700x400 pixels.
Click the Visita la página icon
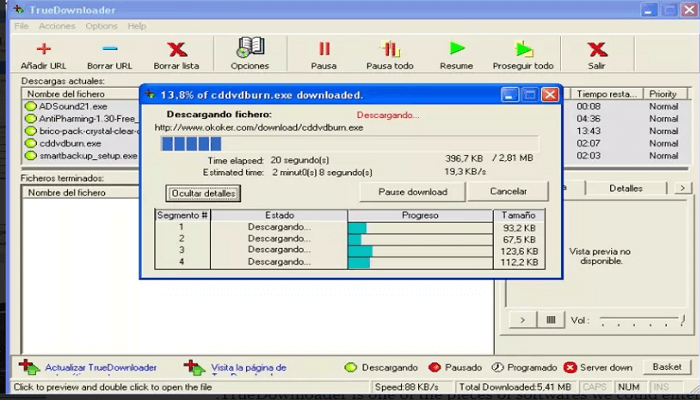(x=195, y=367)
